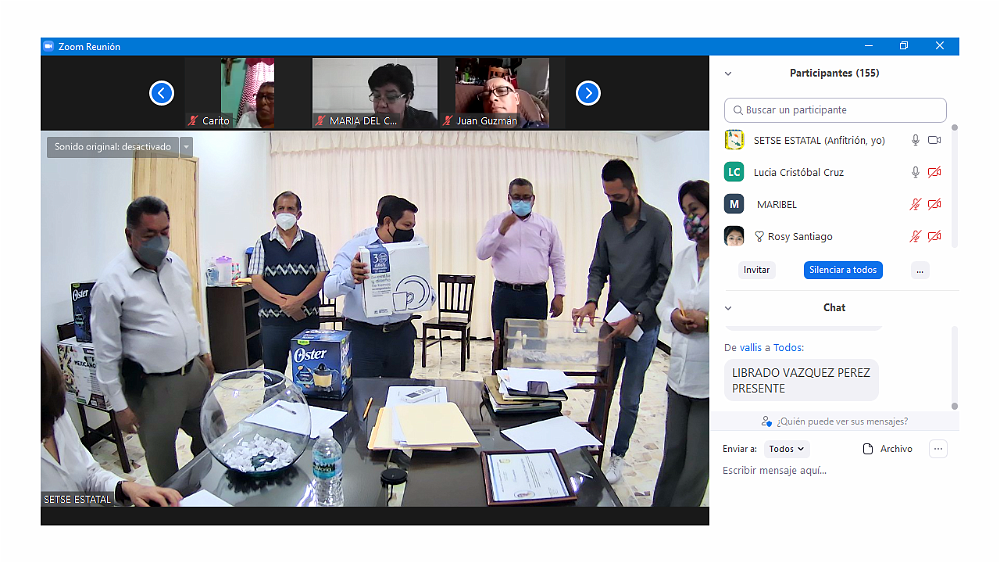
Task: Toggle SETSE ESTATAL microphone icon
Action: 915,141
